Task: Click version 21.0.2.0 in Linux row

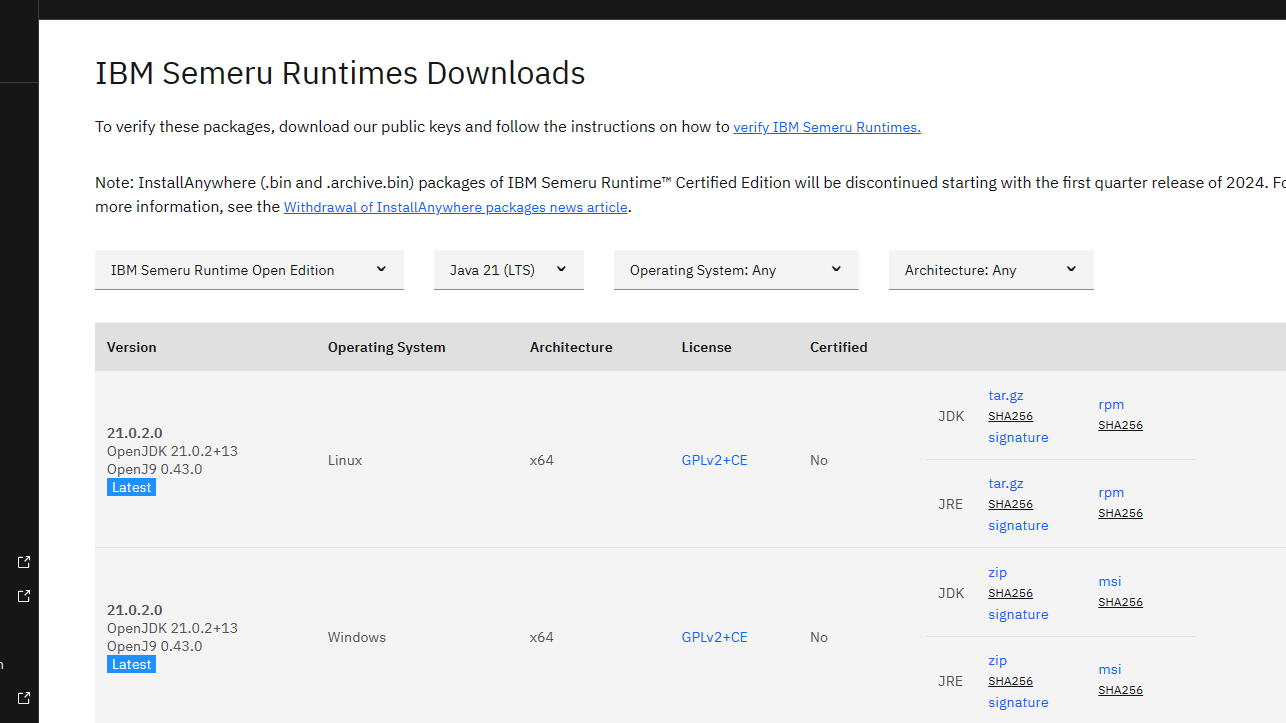Action: pos(135,433)
